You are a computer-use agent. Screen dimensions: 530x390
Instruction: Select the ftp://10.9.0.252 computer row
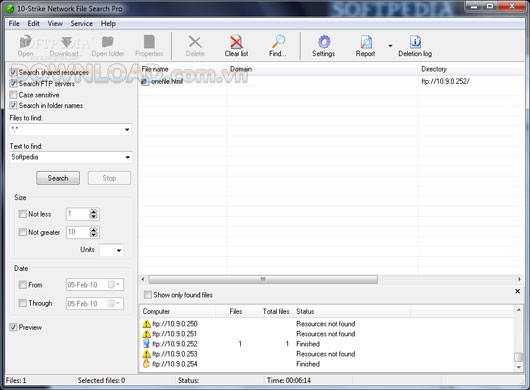[327, 344]
